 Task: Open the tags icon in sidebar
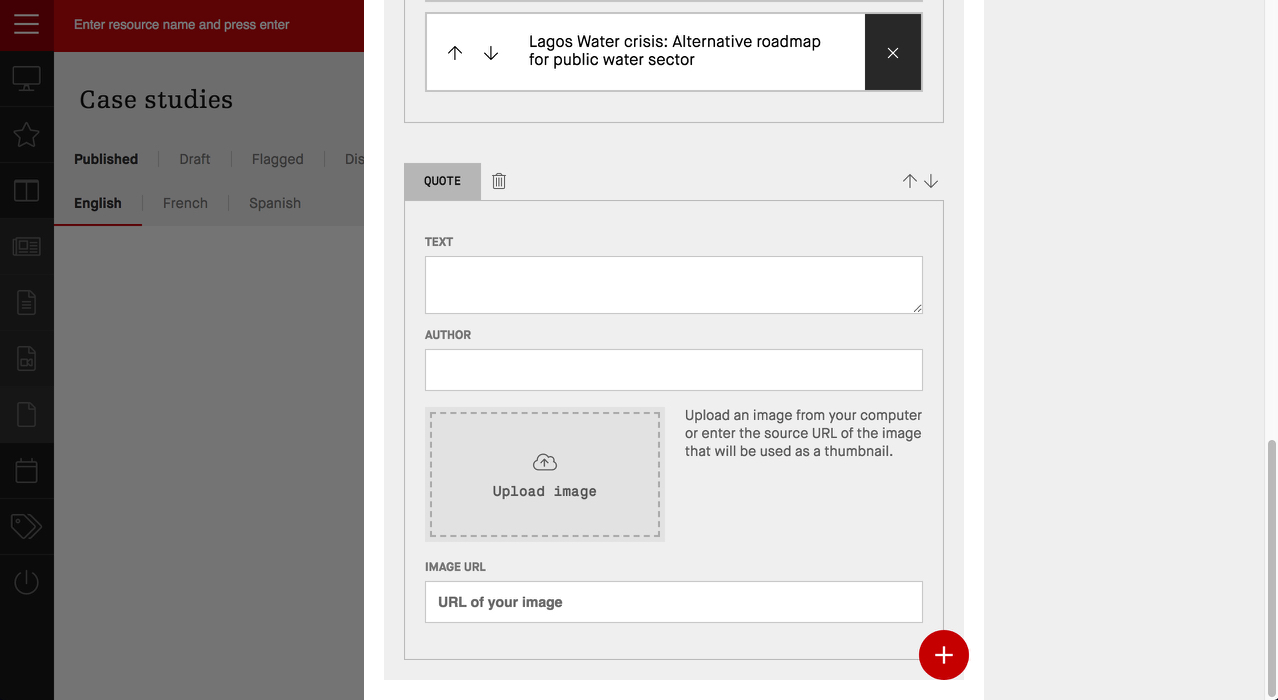[27, 526]
